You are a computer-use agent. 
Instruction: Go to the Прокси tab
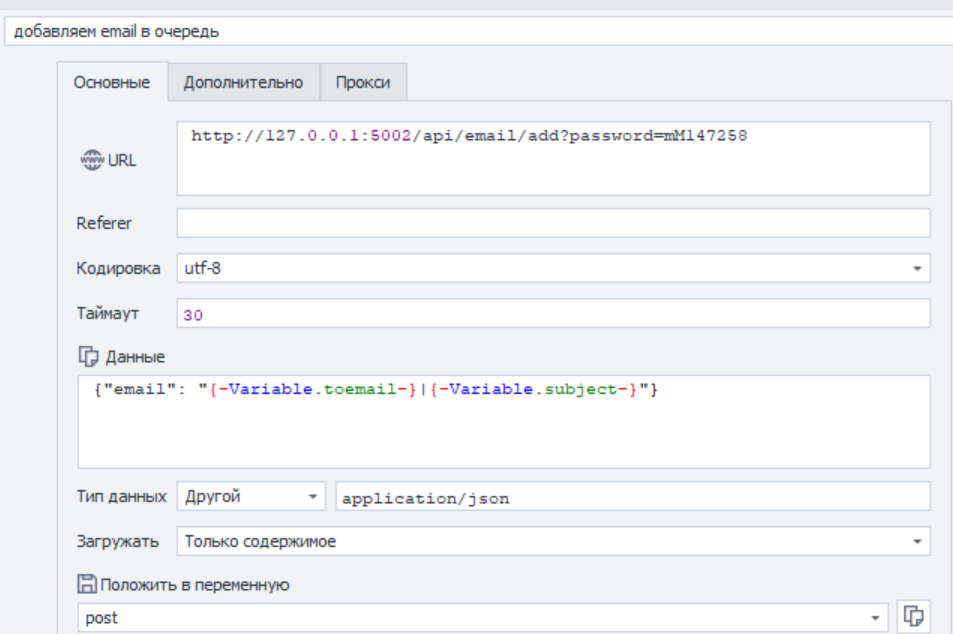pos(363,83)
